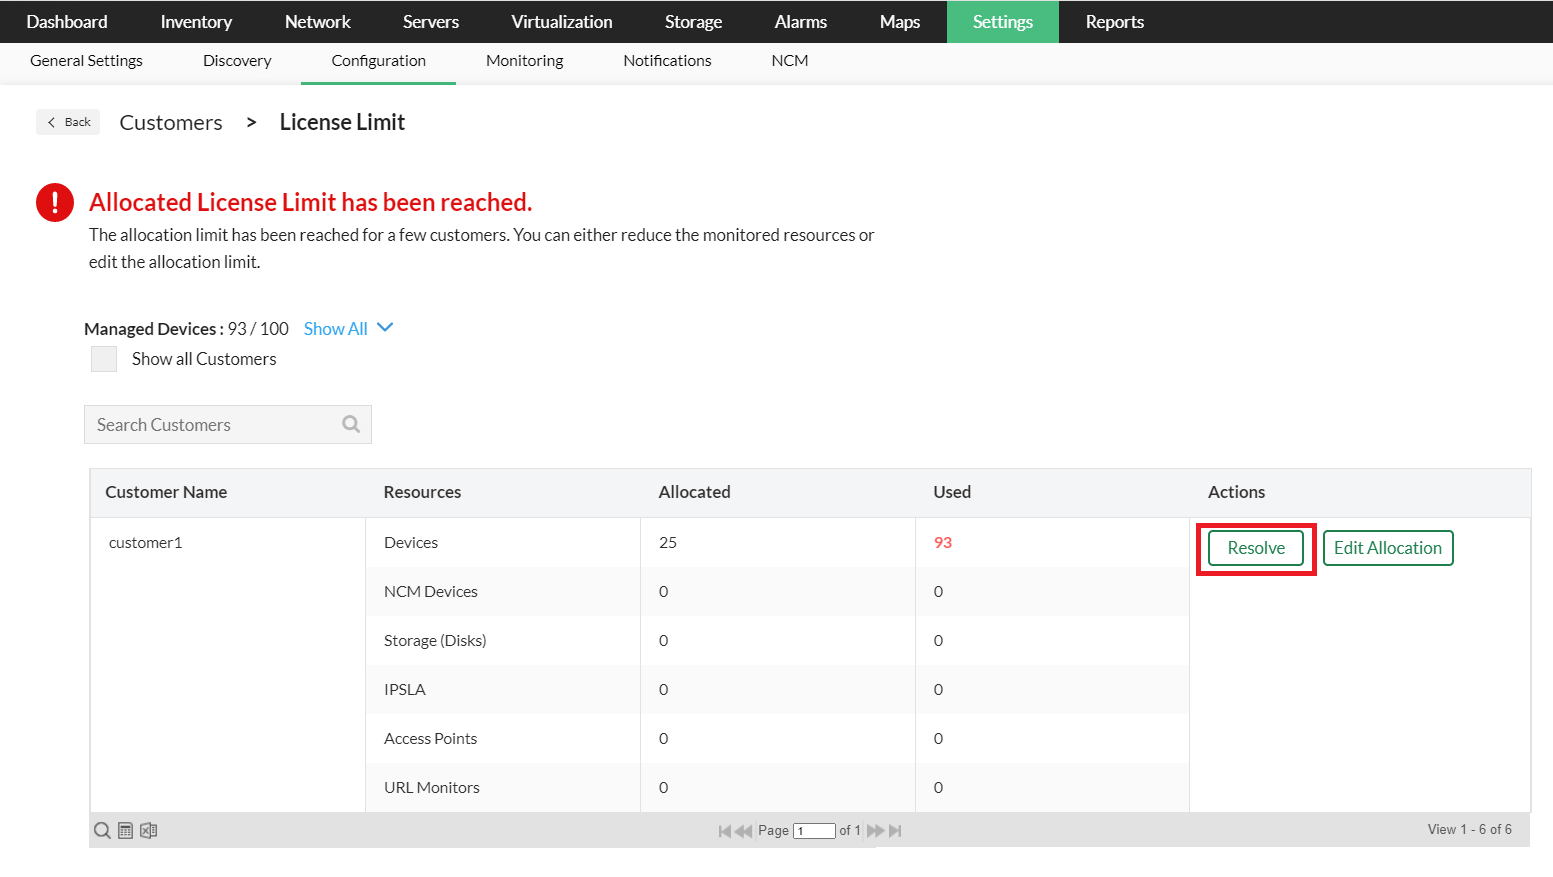
Task: Select the Storage (Disks) resource row
Action: click(x=778, y=641)
